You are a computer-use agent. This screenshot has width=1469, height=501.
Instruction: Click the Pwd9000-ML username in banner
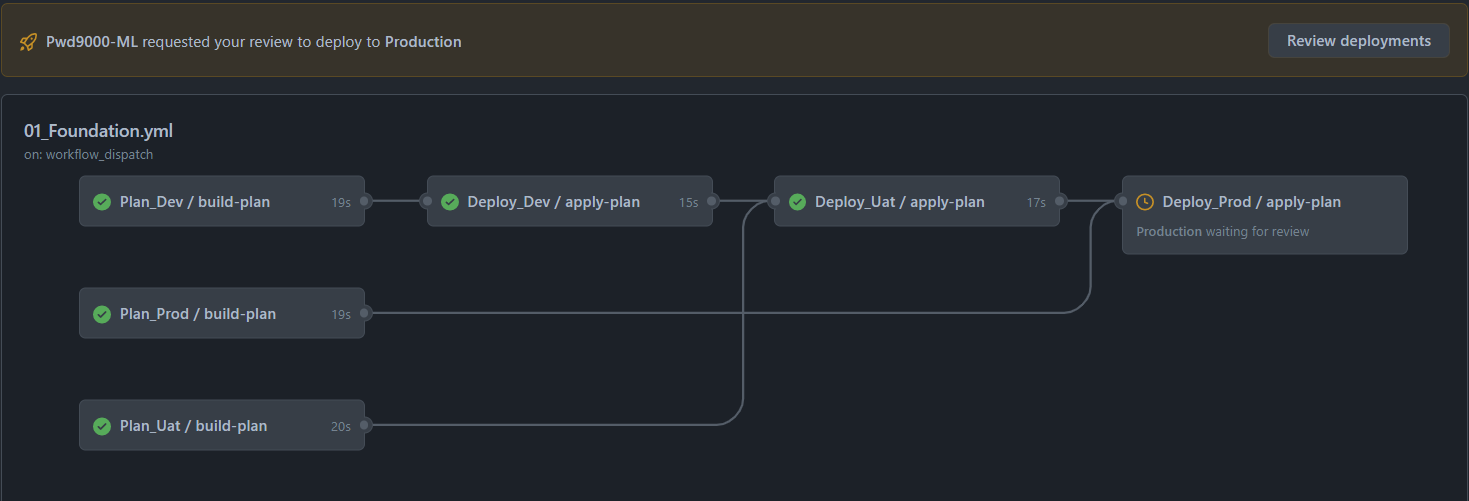(x=92, y=42)
